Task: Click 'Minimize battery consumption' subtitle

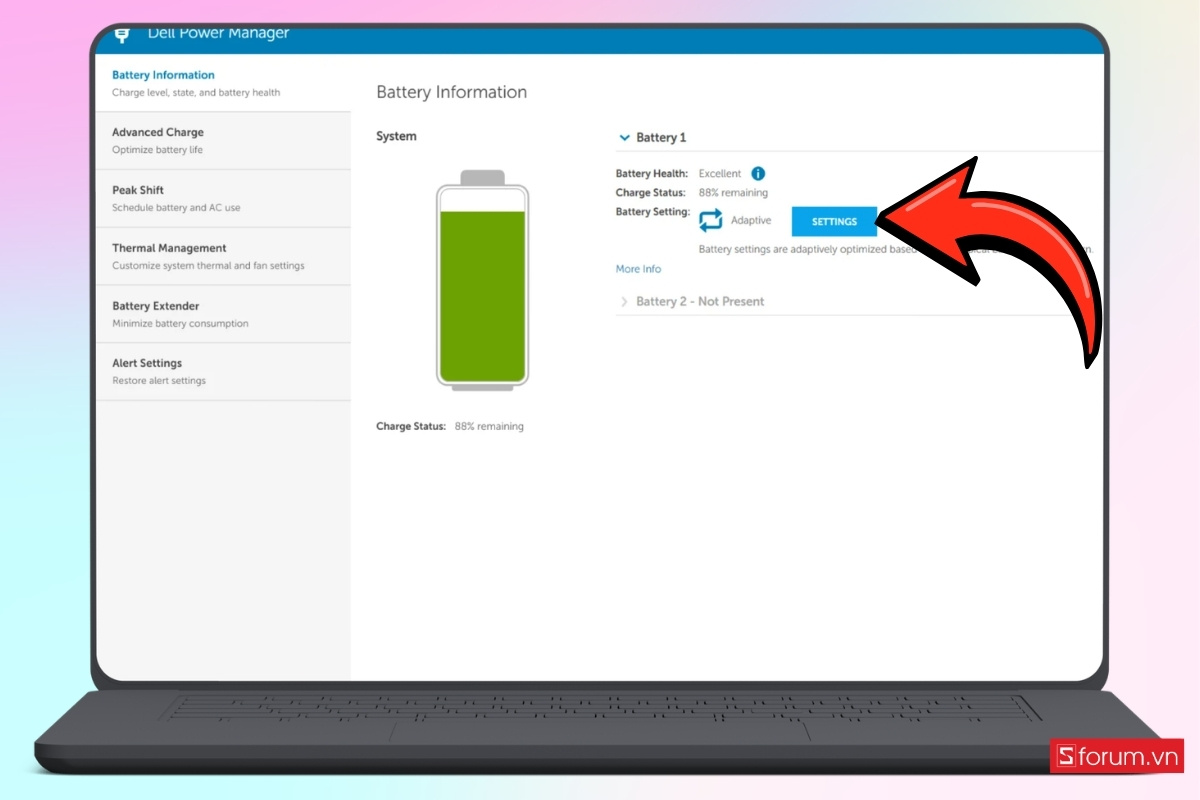Action: [180, 324]
